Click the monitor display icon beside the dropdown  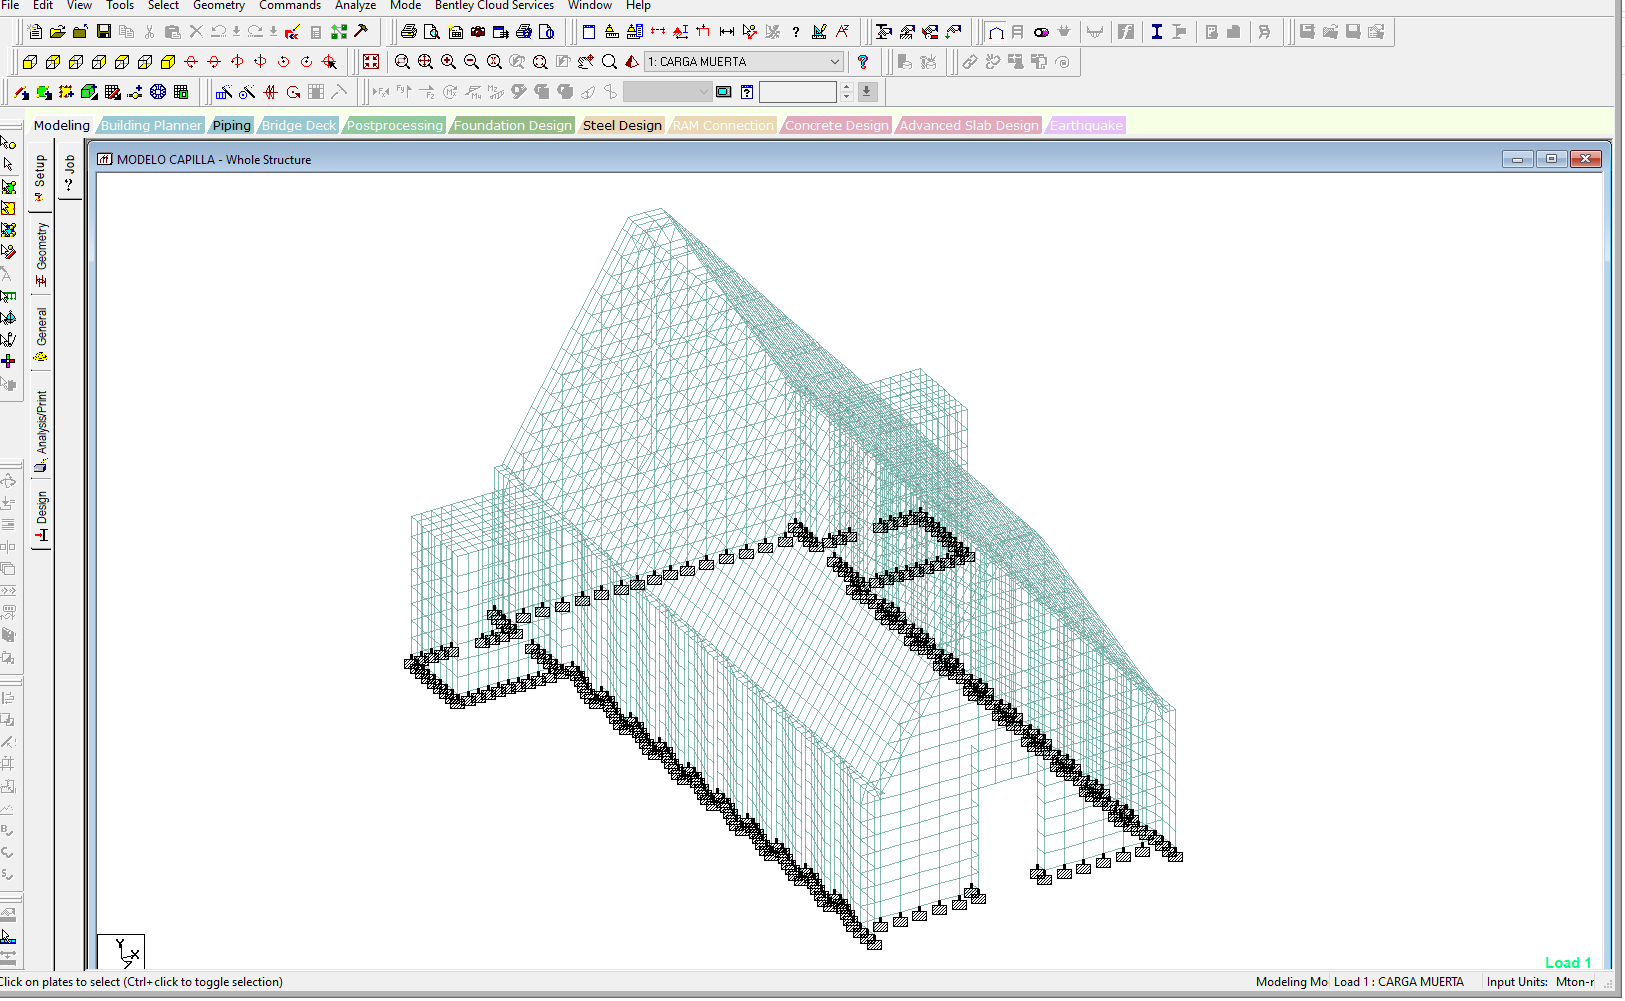tap(724, 92)
